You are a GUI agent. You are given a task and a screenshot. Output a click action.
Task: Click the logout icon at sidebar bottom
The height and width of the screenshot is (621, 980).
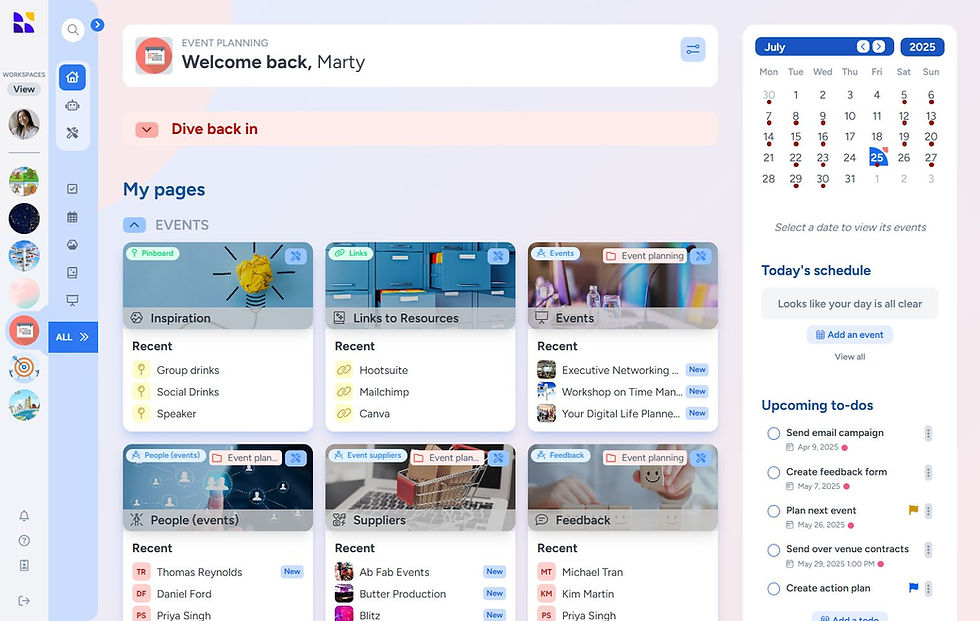[24, 601]
